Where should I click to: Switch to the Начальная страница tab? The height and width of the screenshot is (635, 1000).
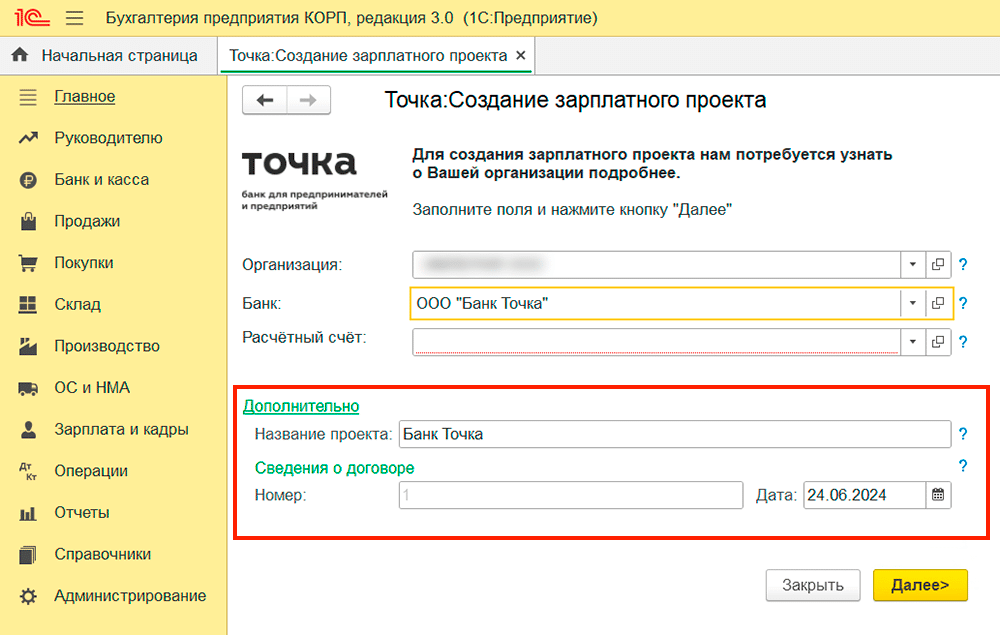pyautogui.click(x=119, y=56)
